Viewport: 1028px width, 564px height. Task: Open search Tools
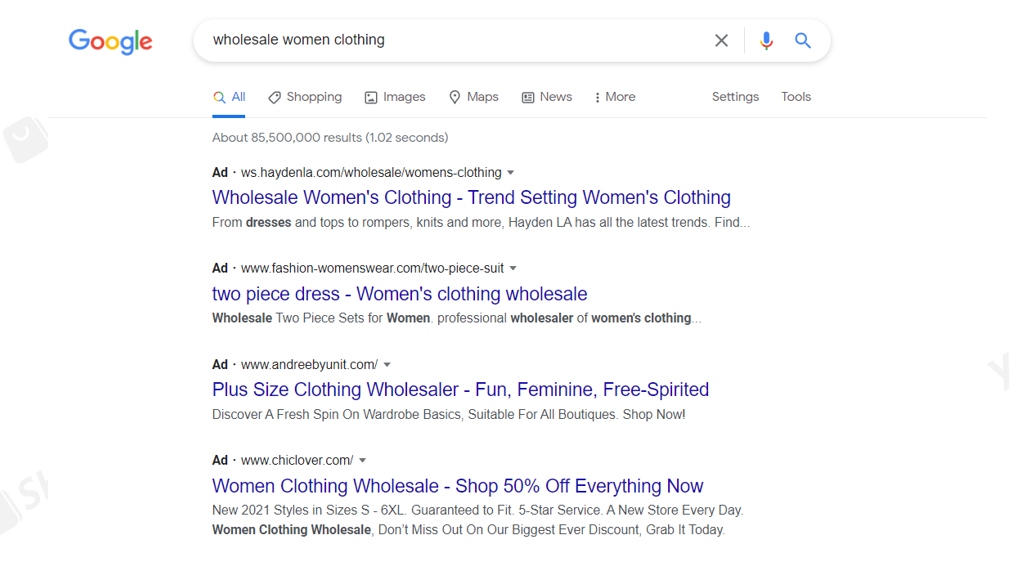pos(796,97)
